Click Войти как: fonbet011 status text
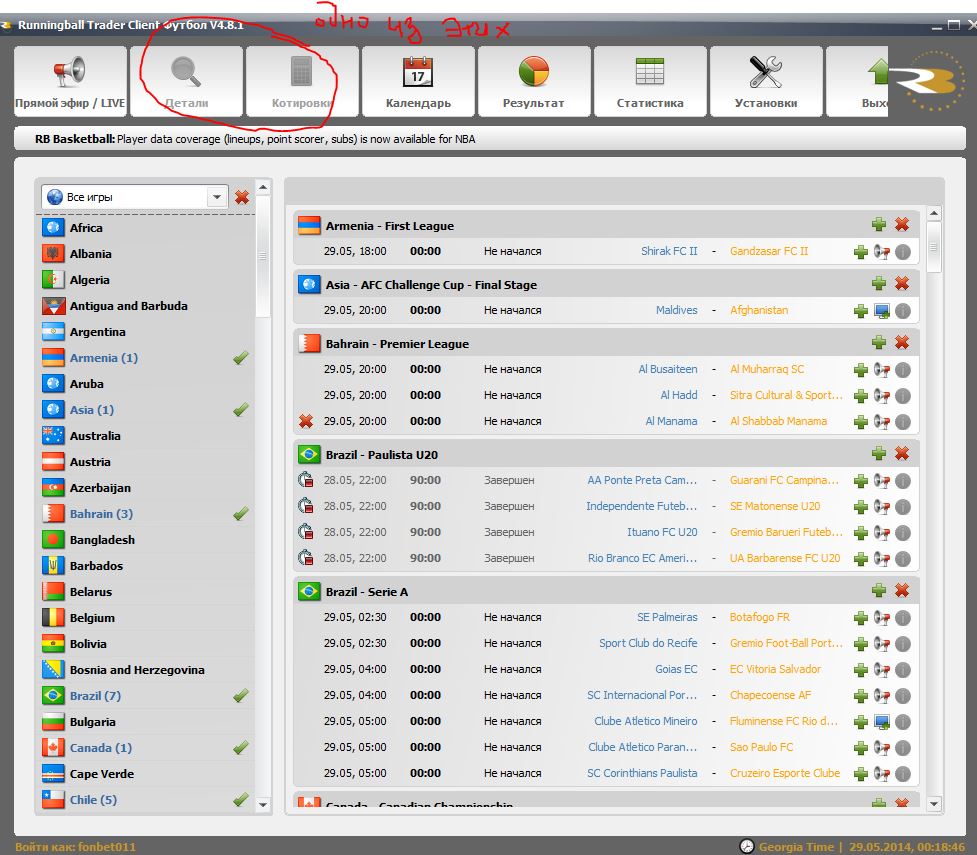Viewport: 977px width, 855px height. tap(75, 847)
